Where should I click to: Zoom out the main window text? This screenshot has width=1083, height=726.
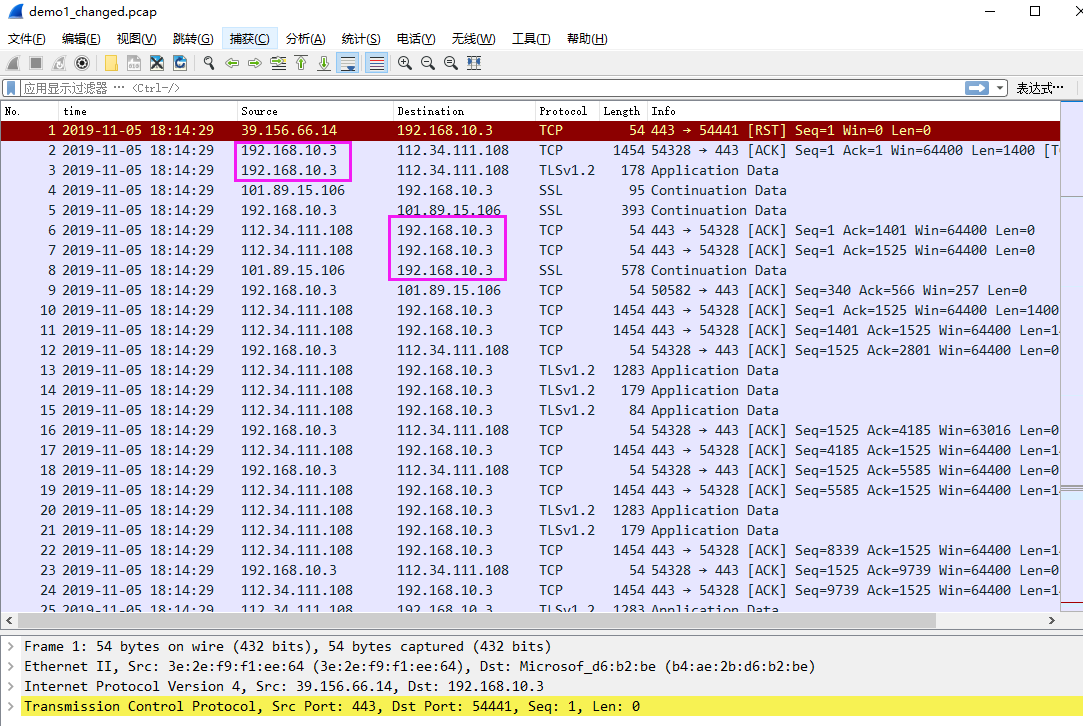tap(428, 64)
